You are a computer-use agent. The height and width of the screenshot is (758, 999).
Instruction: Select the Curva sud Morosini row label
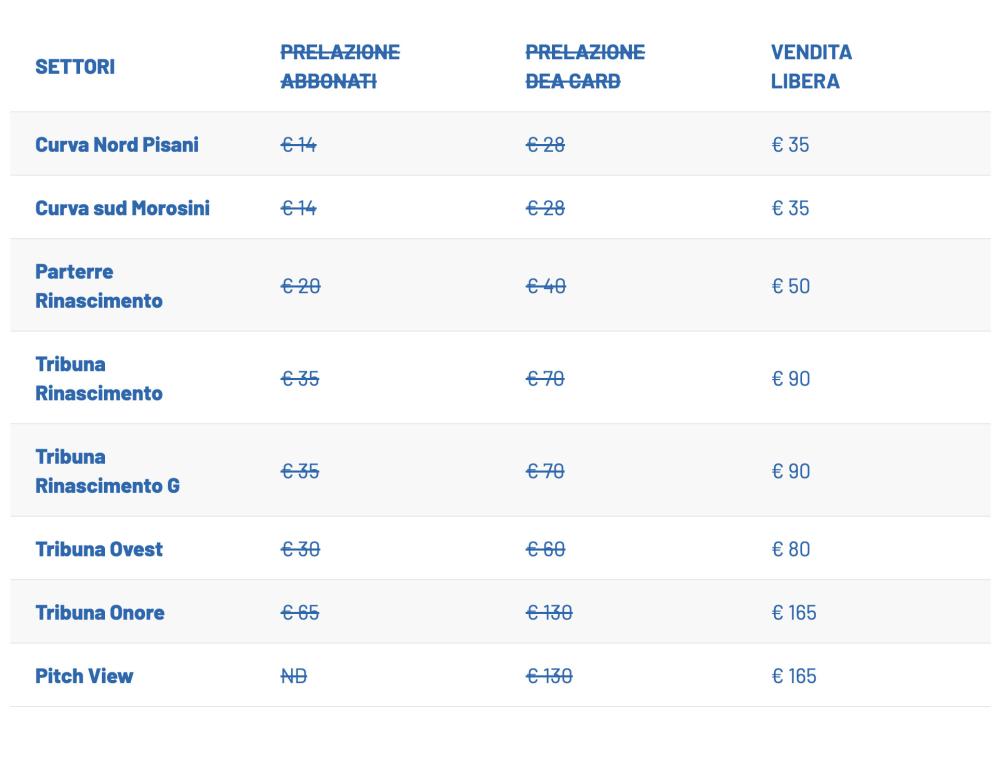(122, 209)
